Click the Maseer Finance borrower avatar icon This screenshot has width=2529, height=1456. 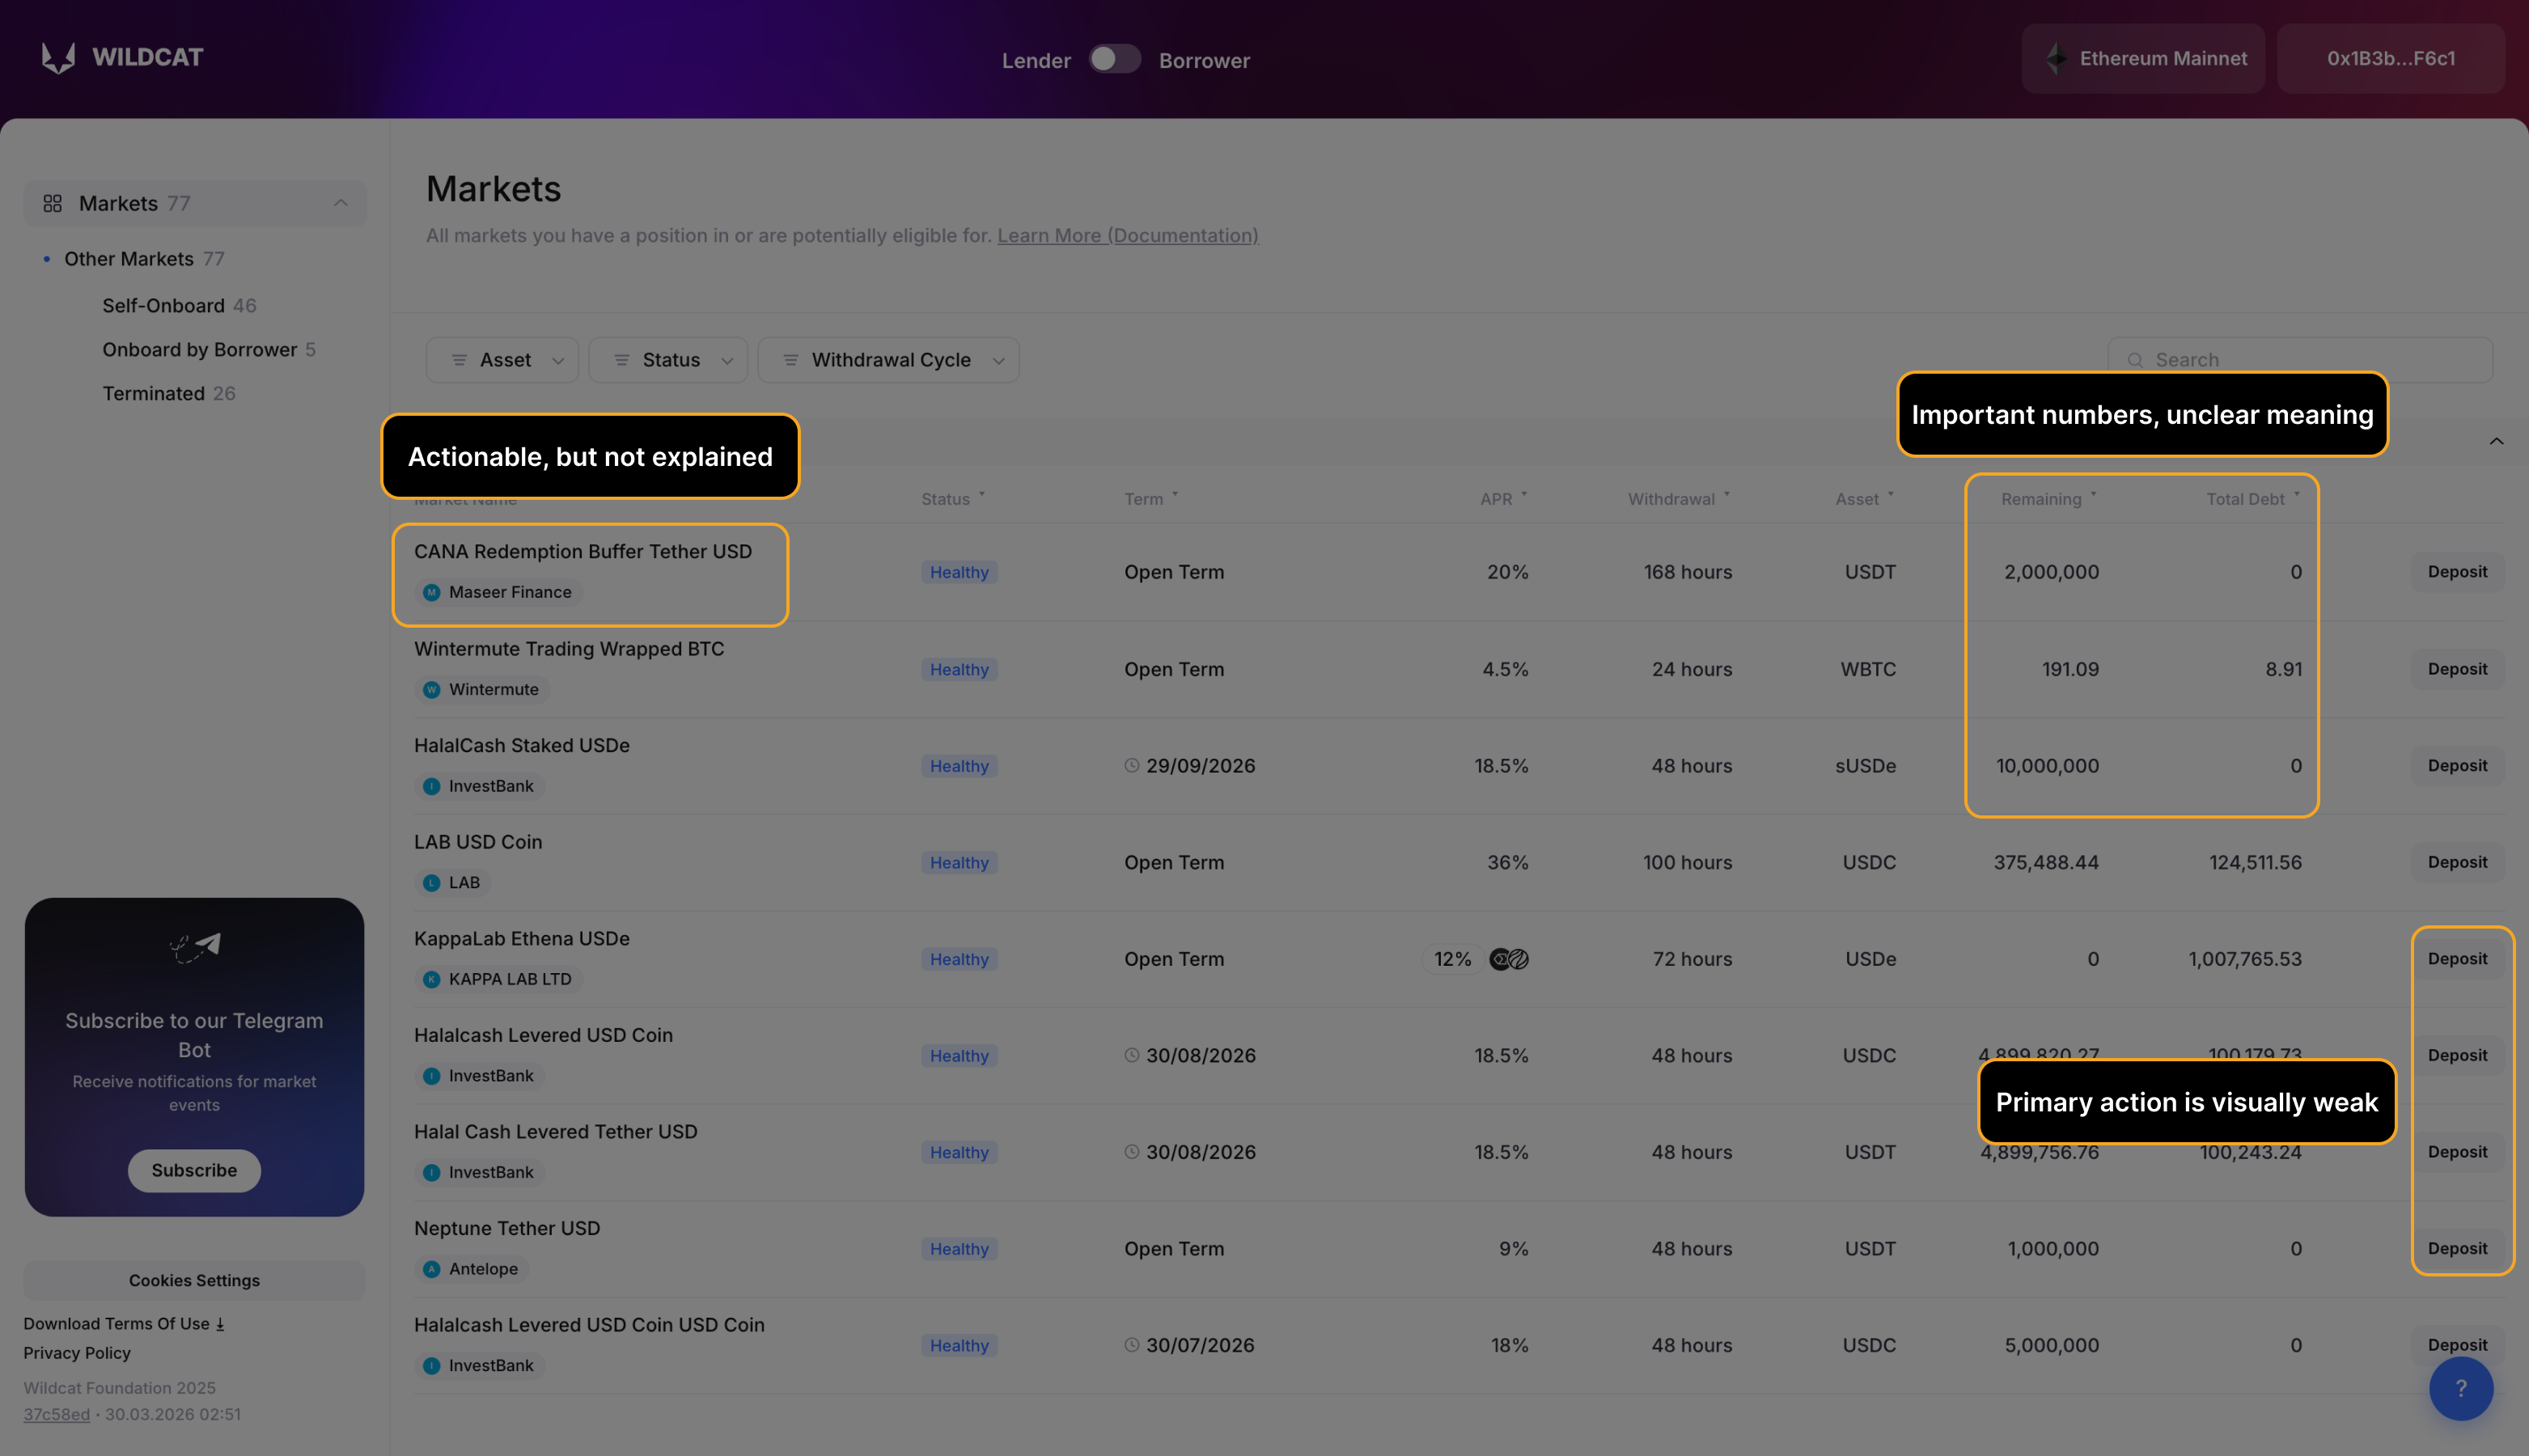click(x=432, y=592)
